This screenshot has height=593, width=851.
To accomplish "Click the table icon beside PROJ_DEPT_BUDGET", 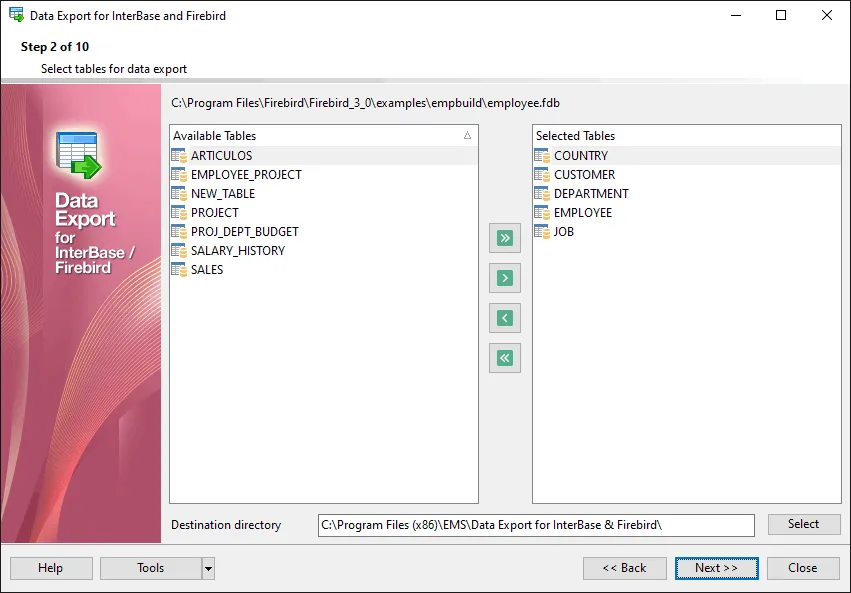I will [x=179, y=232].
